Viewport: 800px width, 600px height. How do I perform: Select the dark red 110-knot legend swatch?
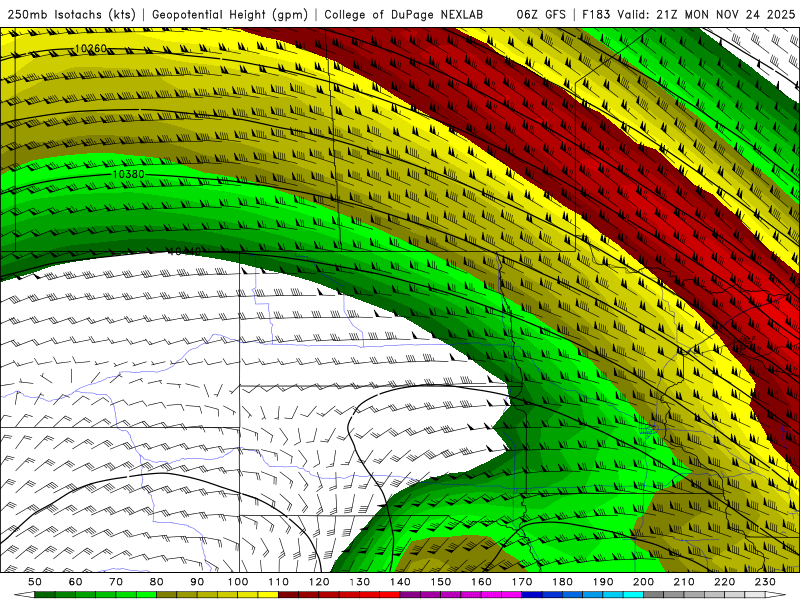(288, 595)
